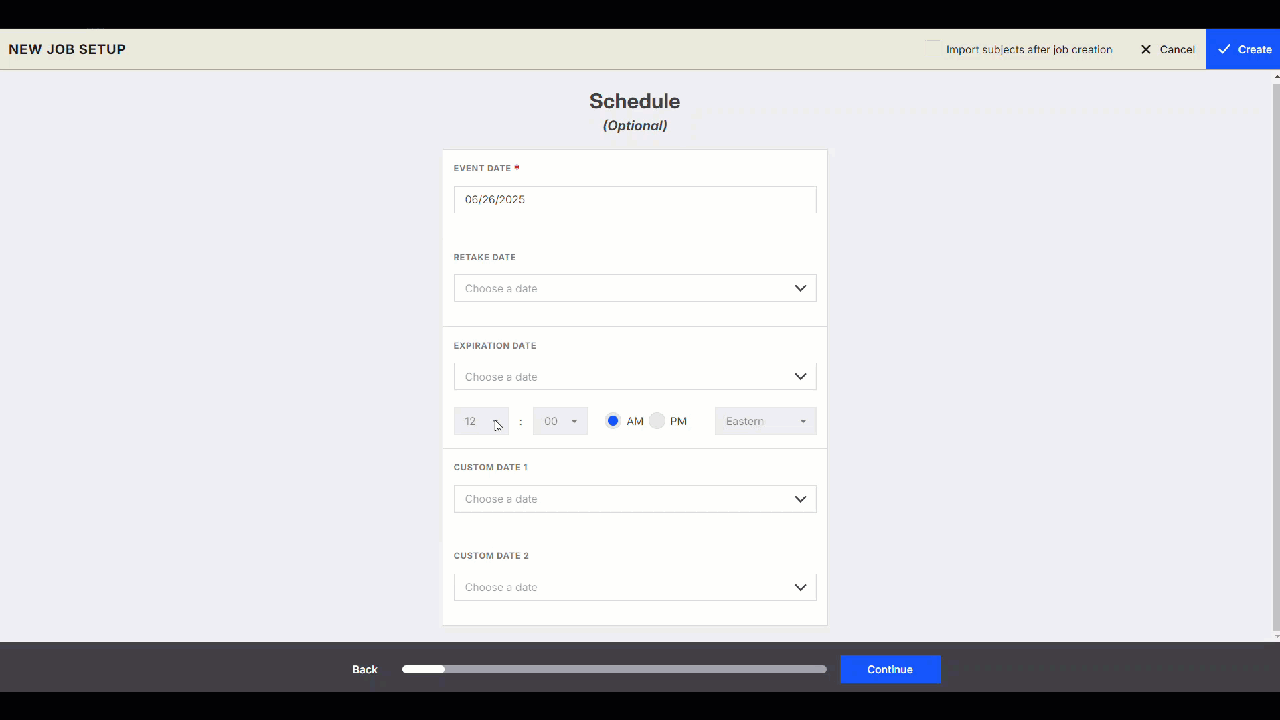
Task: Click the Schedule heading text
Action: pyautogui.click(x=634, y=101)
